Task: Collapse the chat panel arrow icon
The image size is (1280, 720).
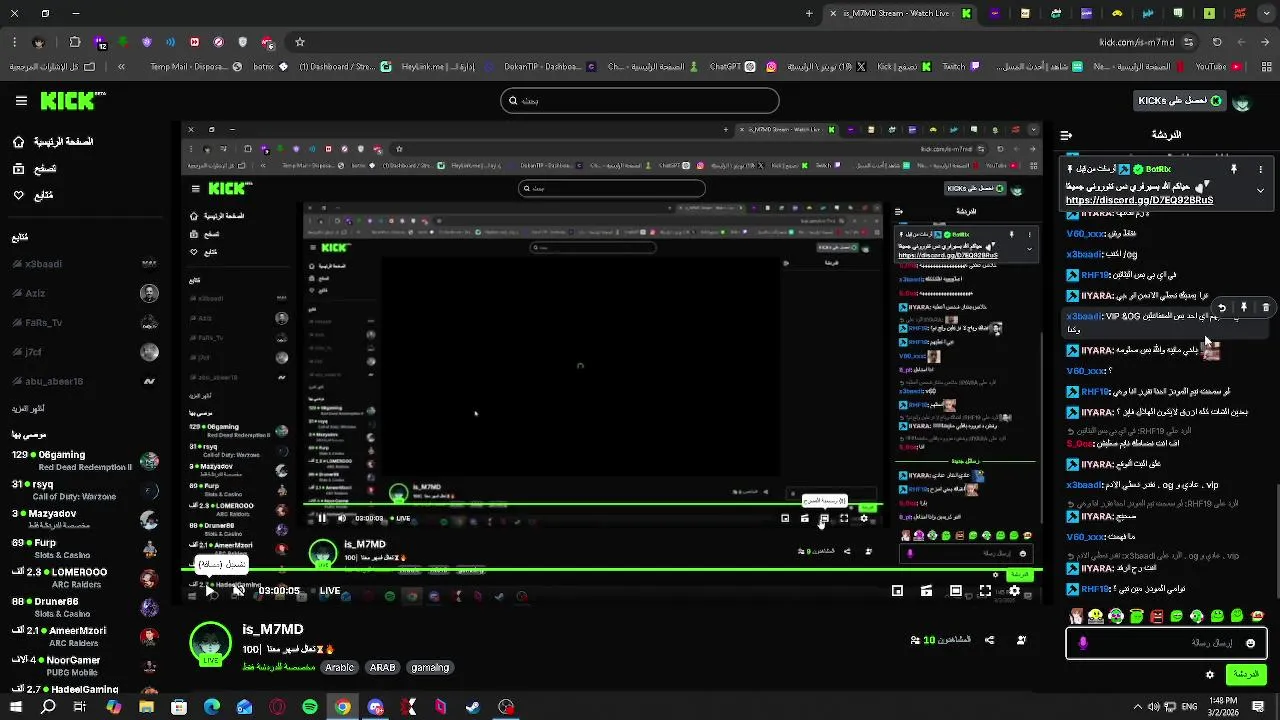Action: click(1066, 135)
